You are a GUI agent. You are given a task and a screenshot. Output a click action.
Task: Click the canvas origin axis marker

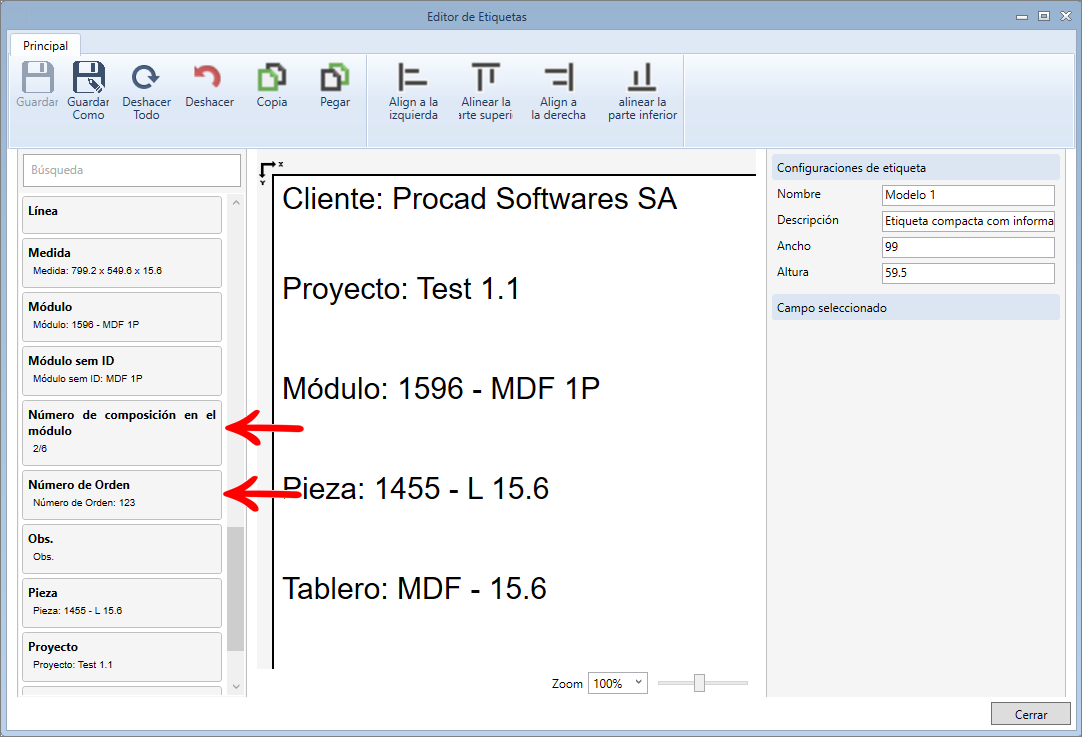[x=270, y=172]
